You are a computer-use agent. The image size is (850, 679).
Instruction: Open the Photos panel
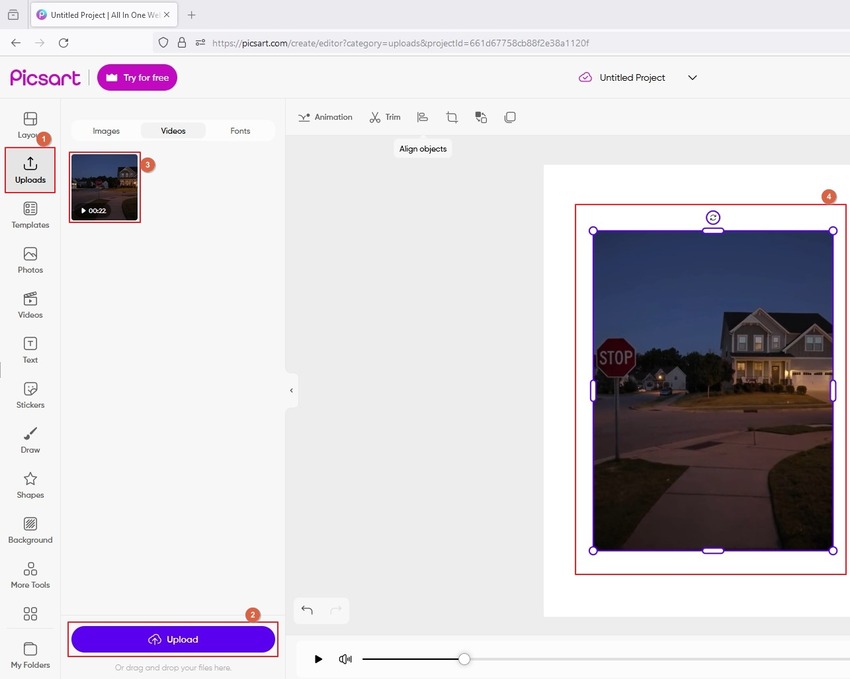tap(30, 260)
